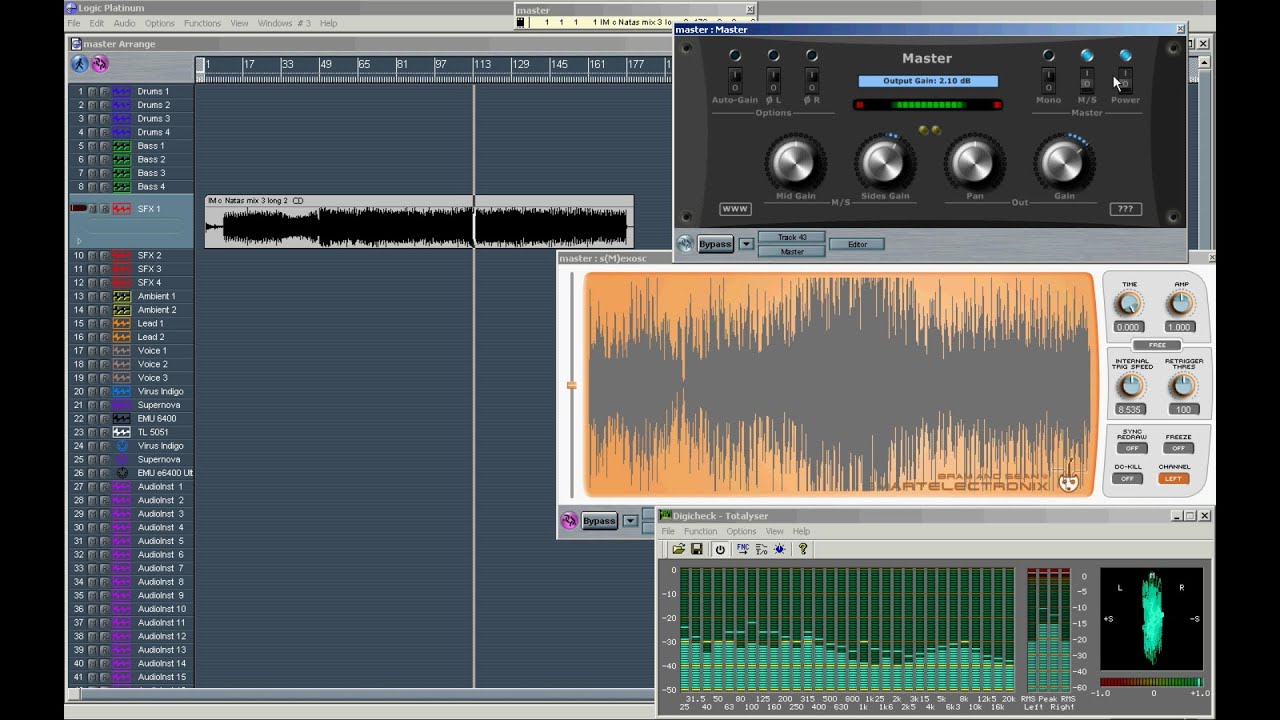Toggle the Power switch in Master plugin
This screenshot has height=720, width=1280.
point(1124,79)
